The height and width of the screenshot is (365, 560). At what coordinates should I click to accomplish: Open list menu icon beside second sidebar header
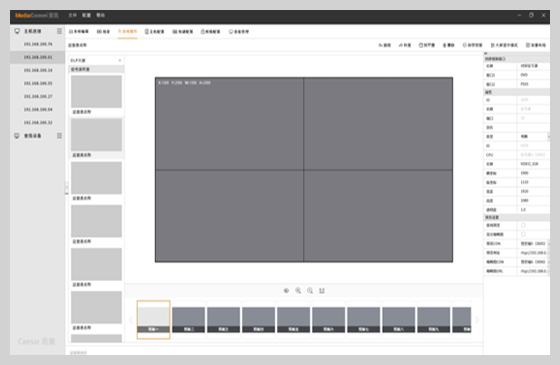(59, 136)
